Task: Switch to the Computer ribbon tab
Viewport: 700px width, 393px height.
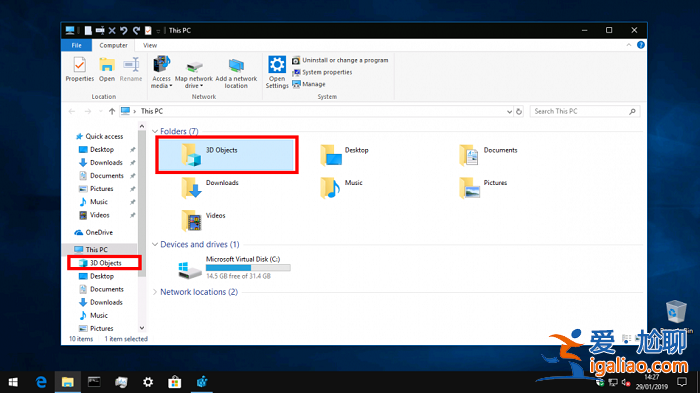Action: pos(113,45)
